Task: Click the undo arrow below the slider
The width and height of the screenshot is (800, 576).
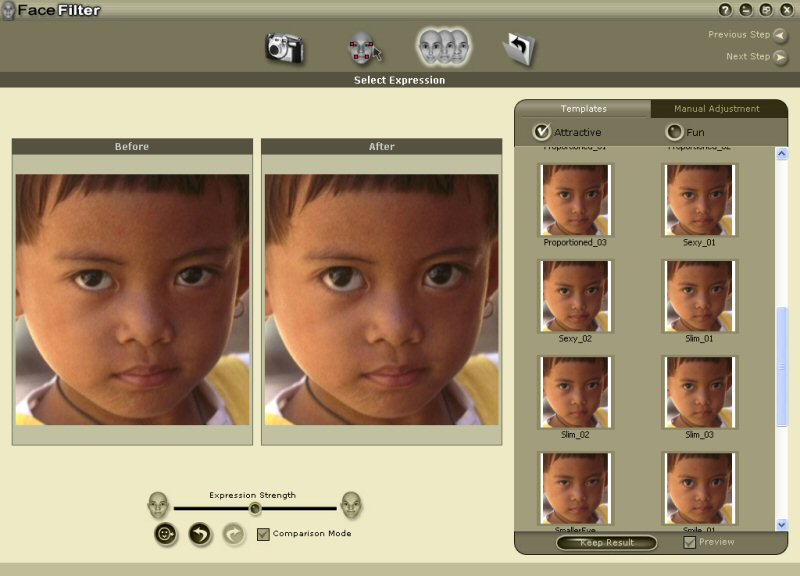Action: [x=200, y=534]
